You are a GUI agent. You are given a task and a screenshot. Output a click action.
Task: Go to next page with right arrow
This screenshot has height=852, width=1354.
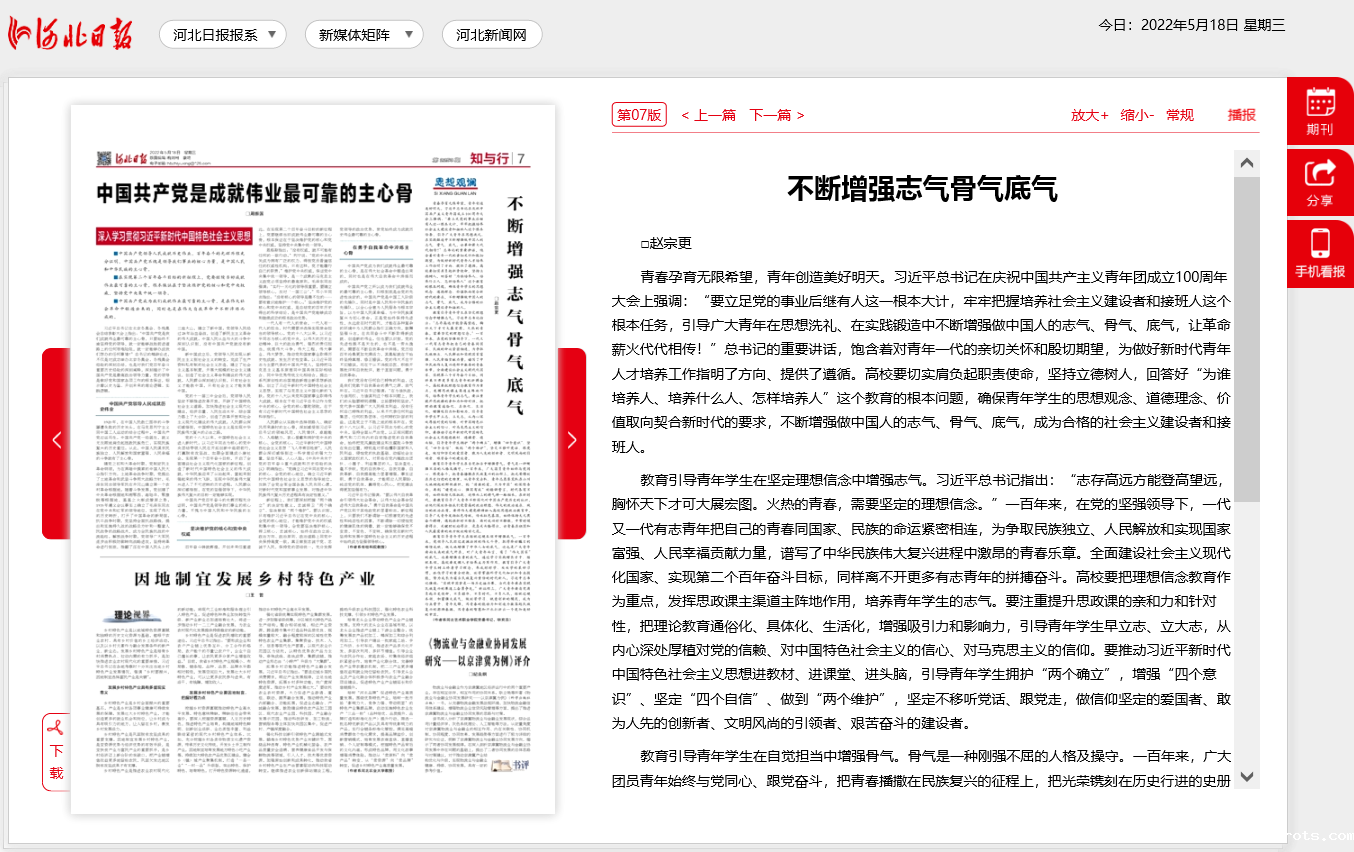[x=572, y=441]
